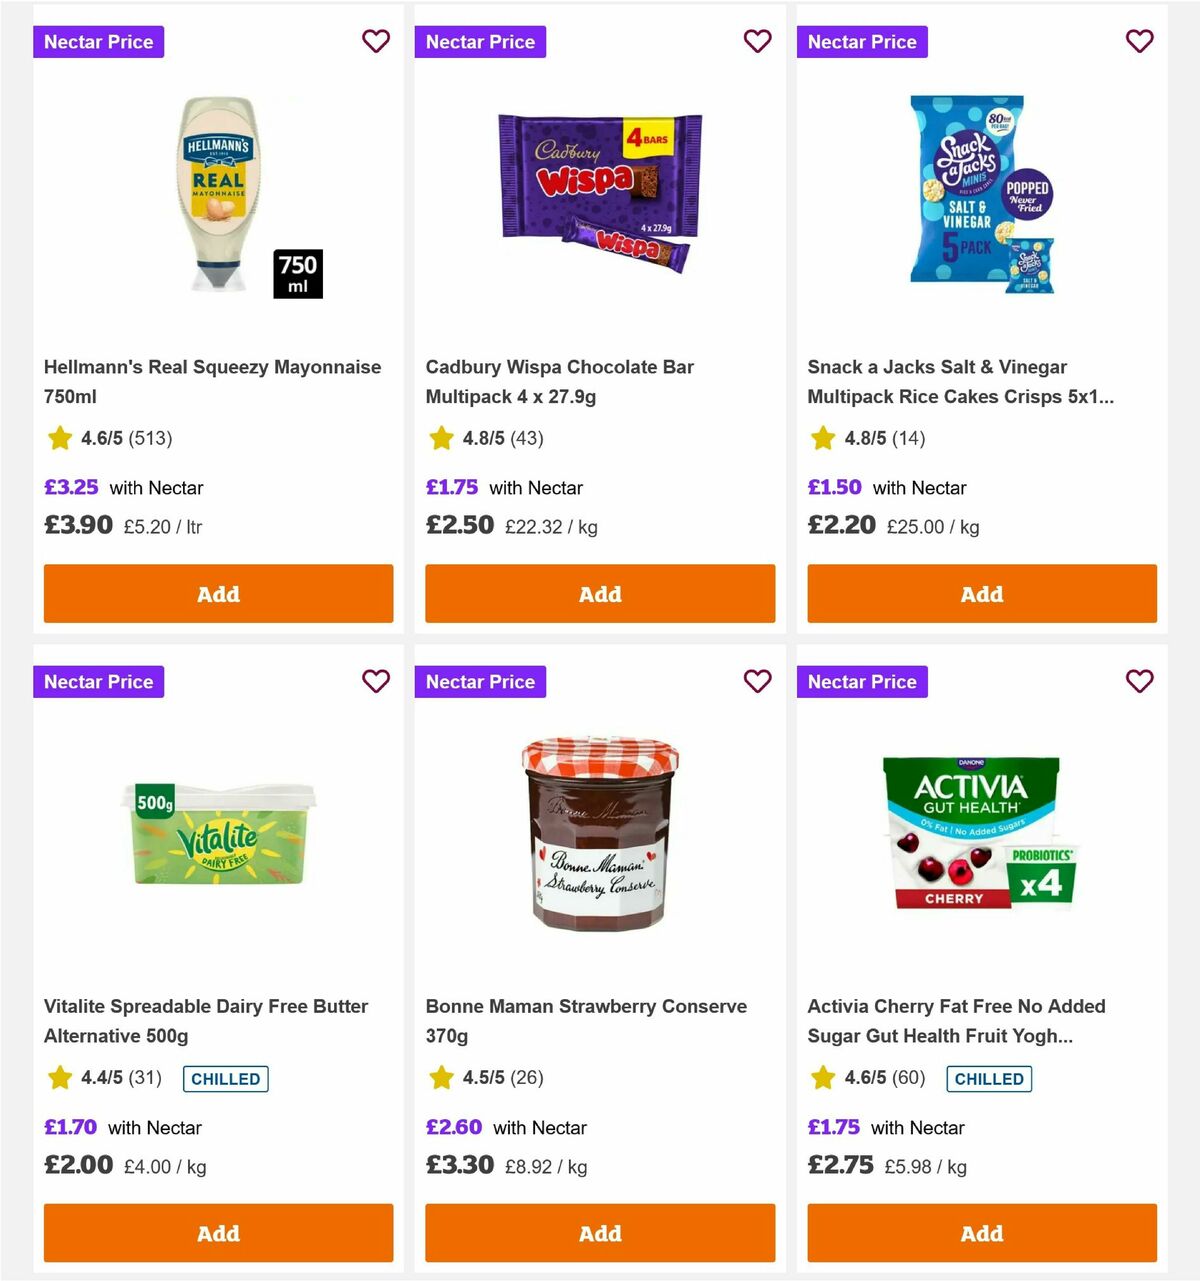
Task: Click the heart icon on Cadbury Wispa Multipack
Action: (x=758, y=41)
